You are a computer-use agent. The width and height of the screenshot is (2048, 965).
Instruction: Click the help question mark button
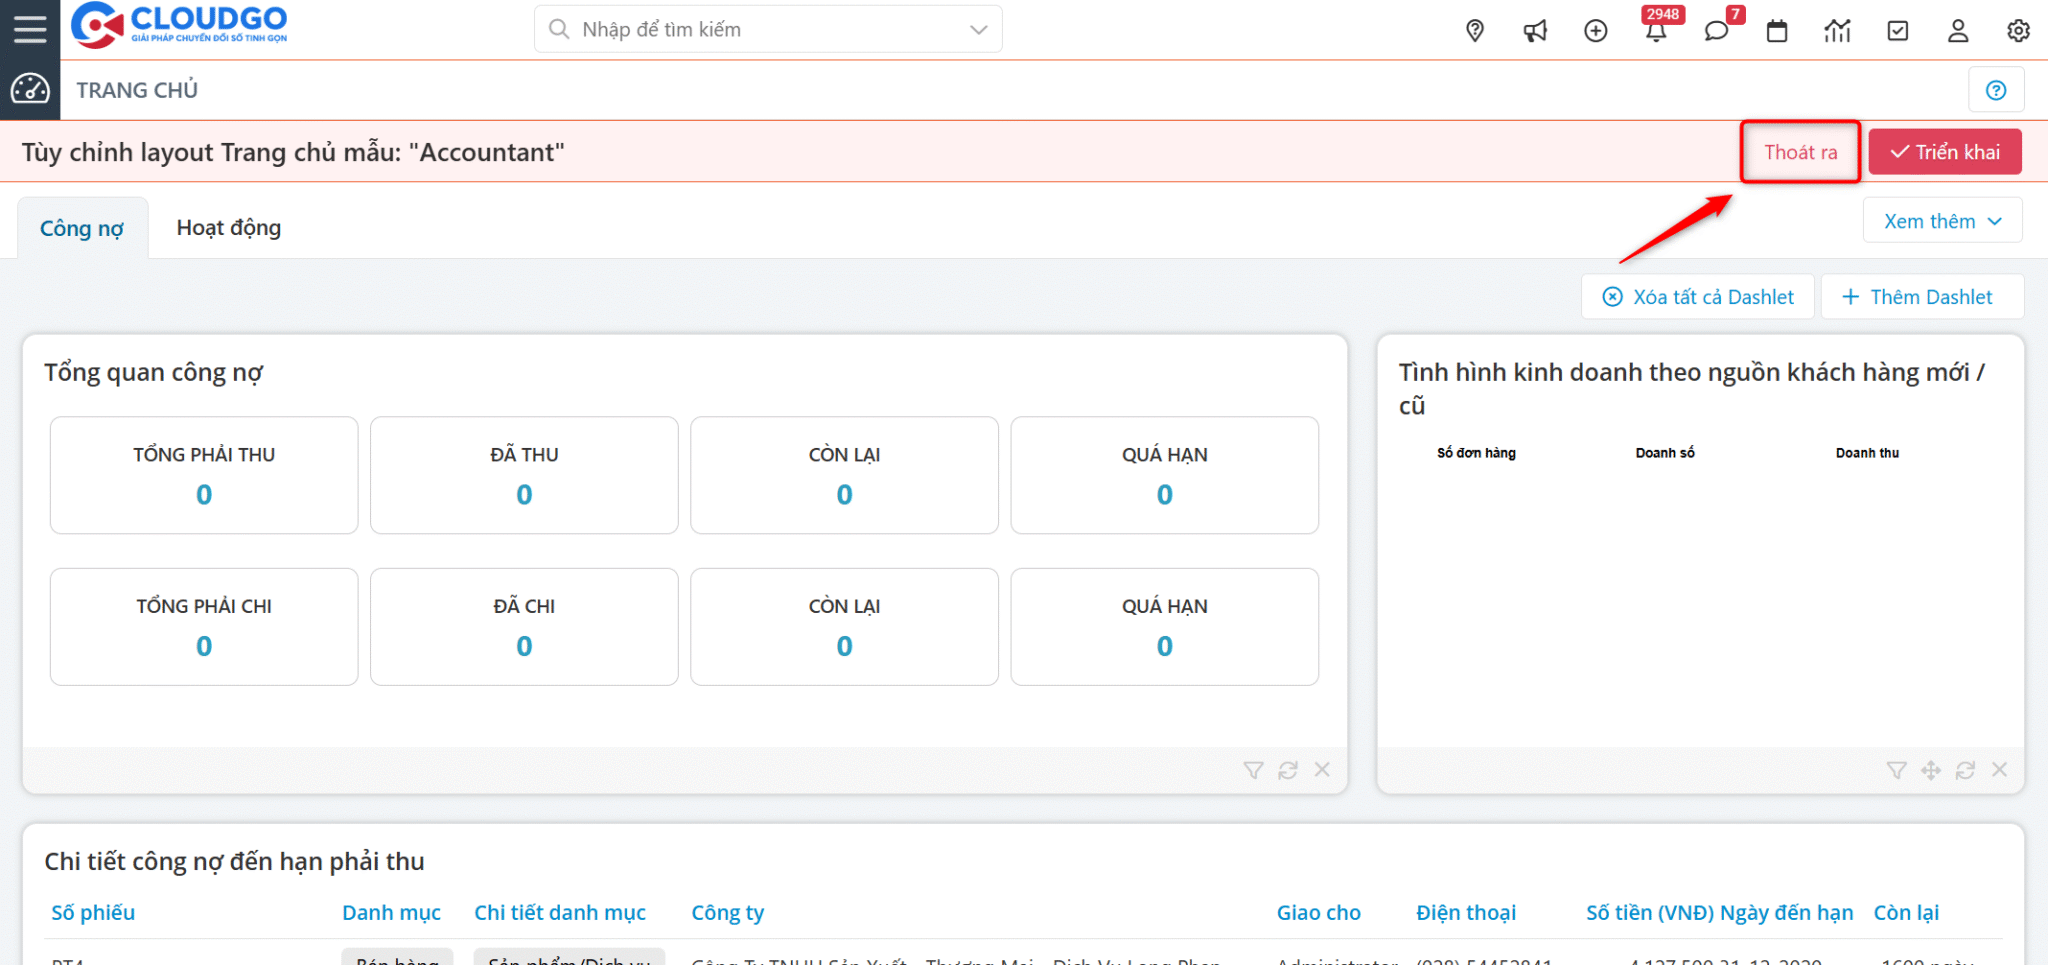(1996, 90)
